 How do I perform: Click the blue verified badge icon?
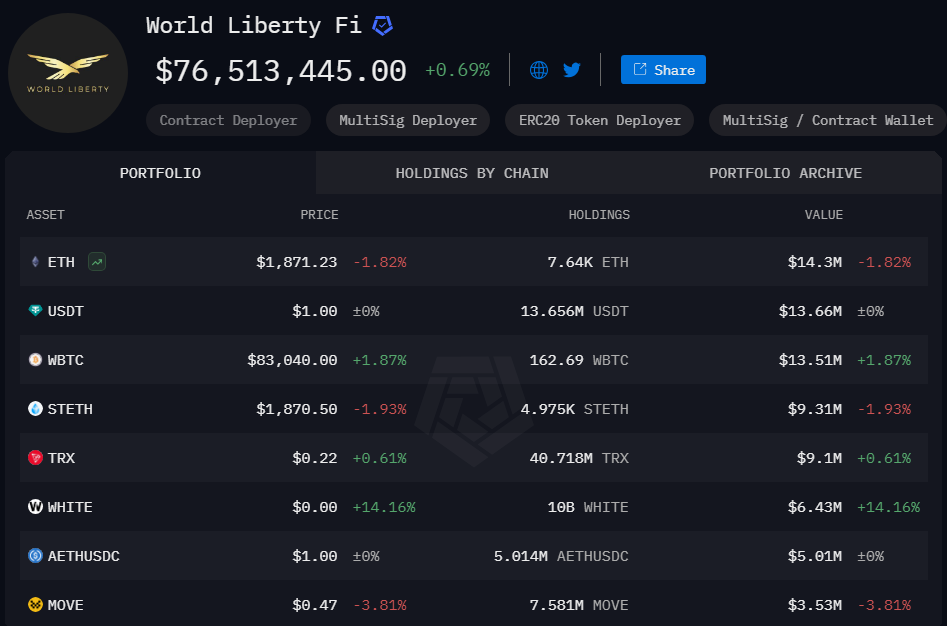[x=382, y=26]
